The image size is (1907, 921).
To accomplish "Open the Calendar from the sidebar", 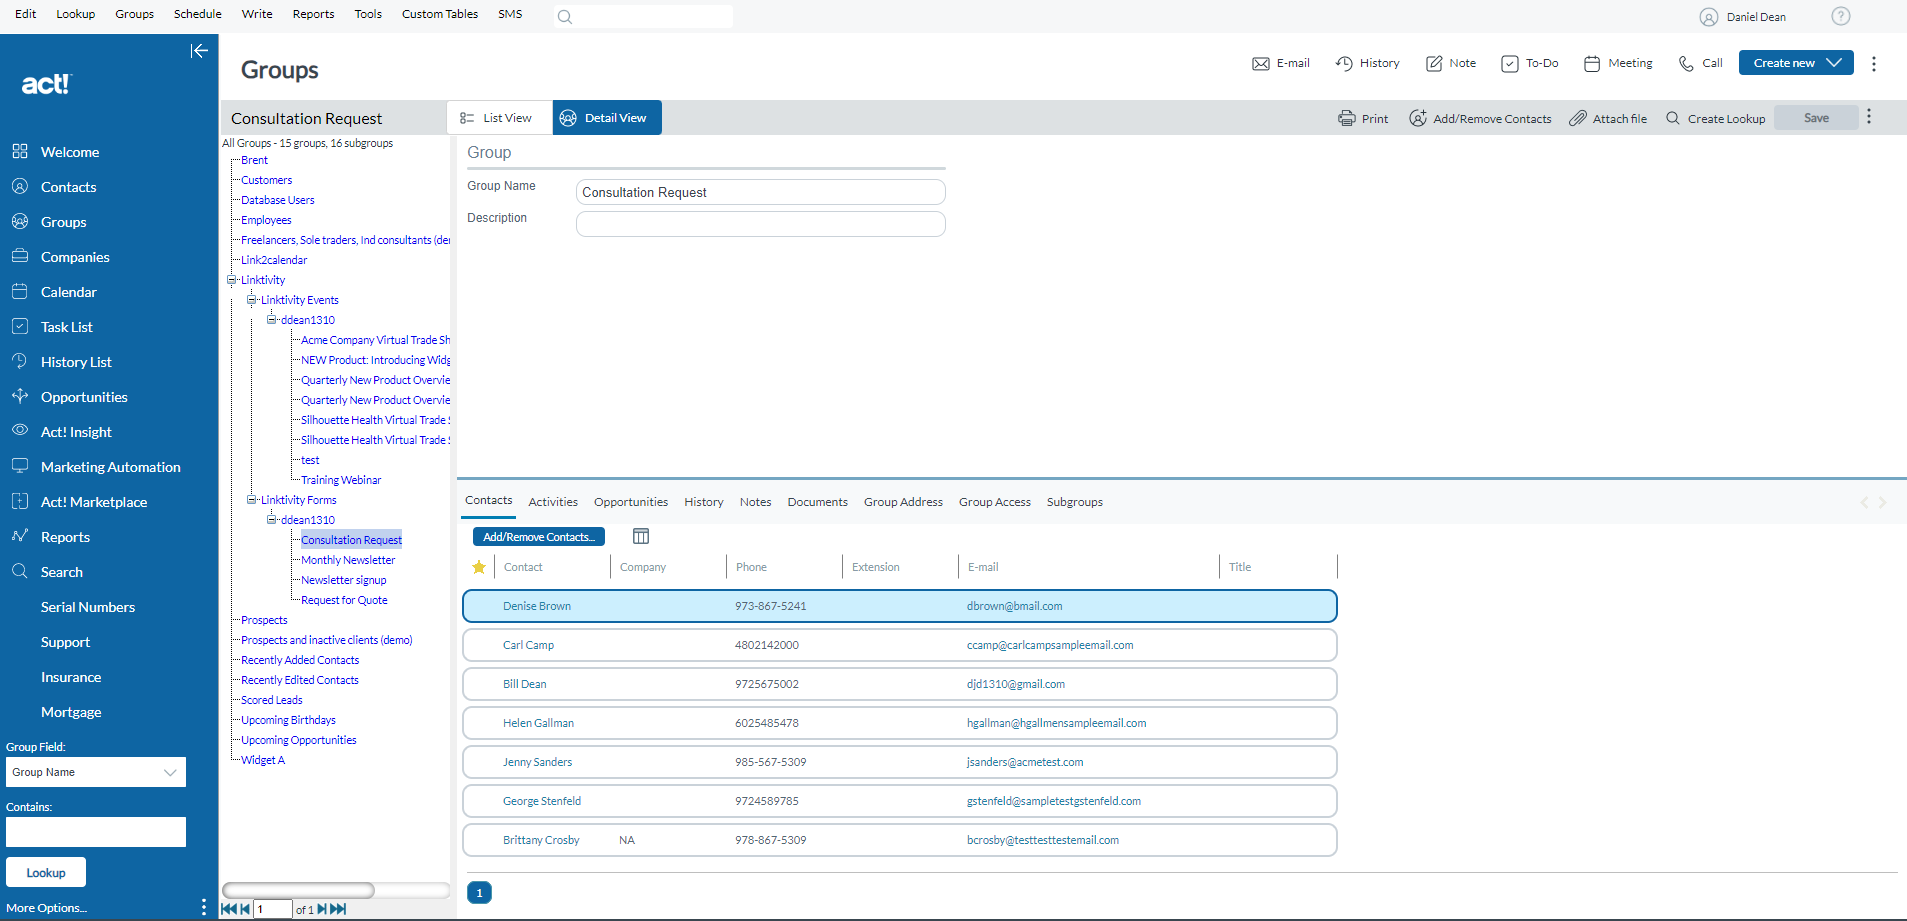I will click(x=69, y=291).
